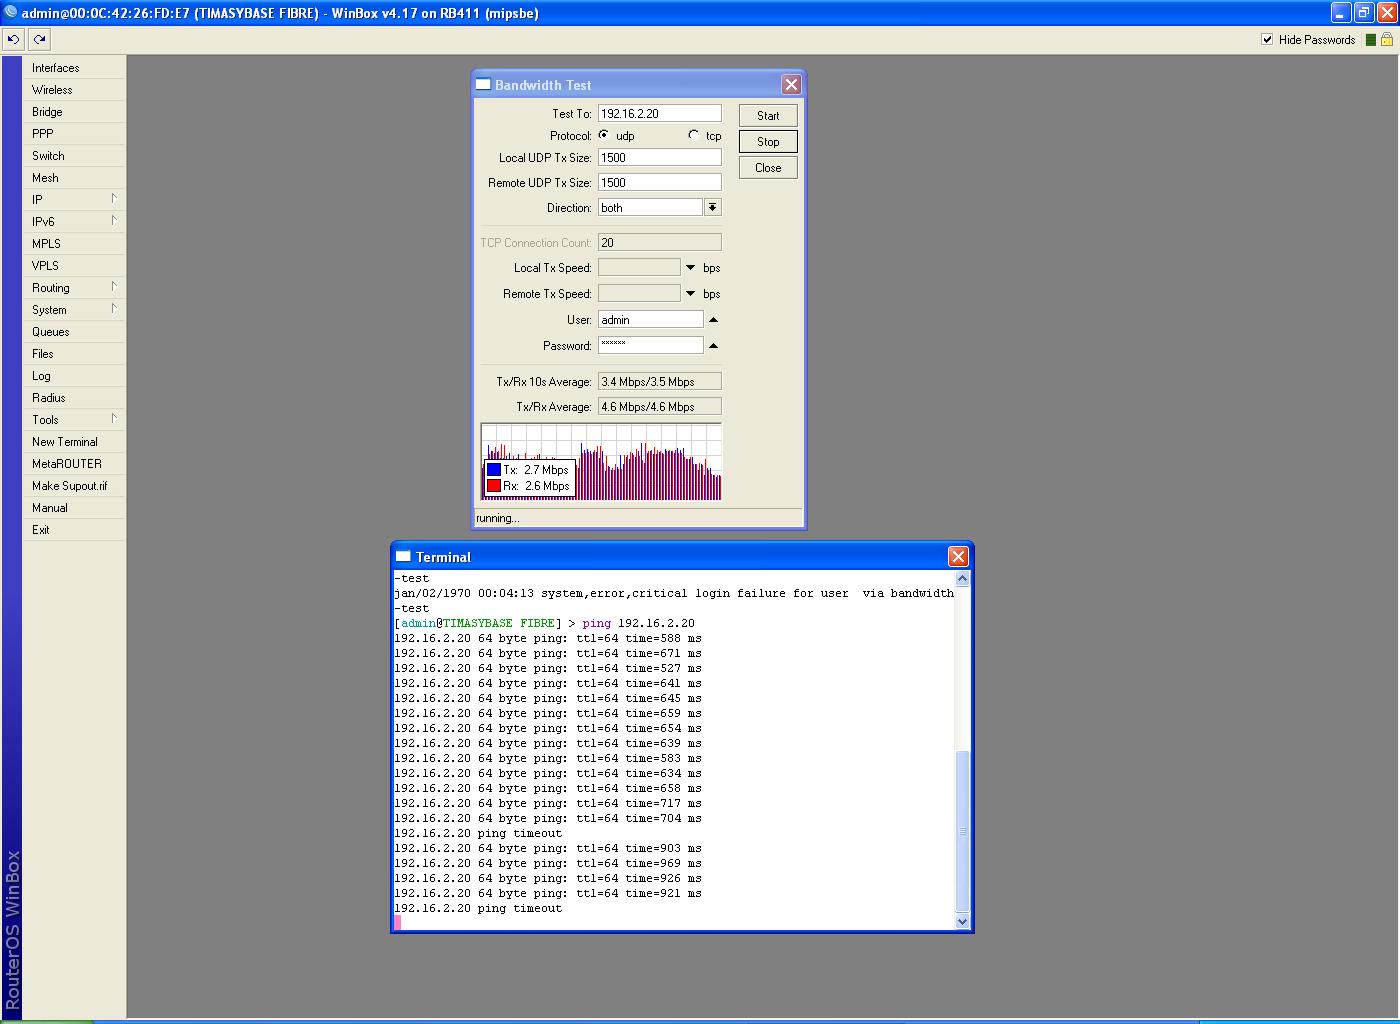Select Interfaces in the sidebar
Screen dimensions: 1400x1024
[x=55, y=67]
